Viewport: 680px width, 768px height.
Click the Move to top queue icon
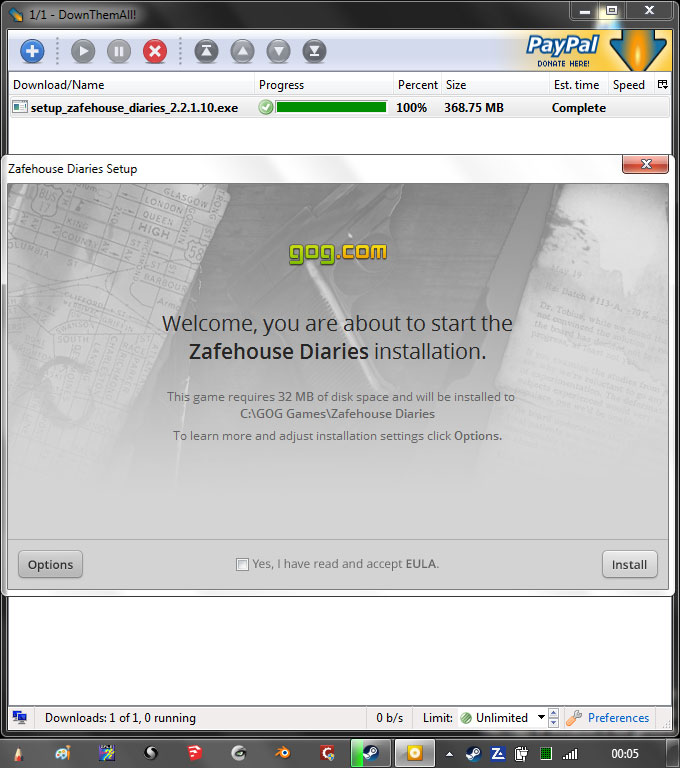[x=206, y=51]
